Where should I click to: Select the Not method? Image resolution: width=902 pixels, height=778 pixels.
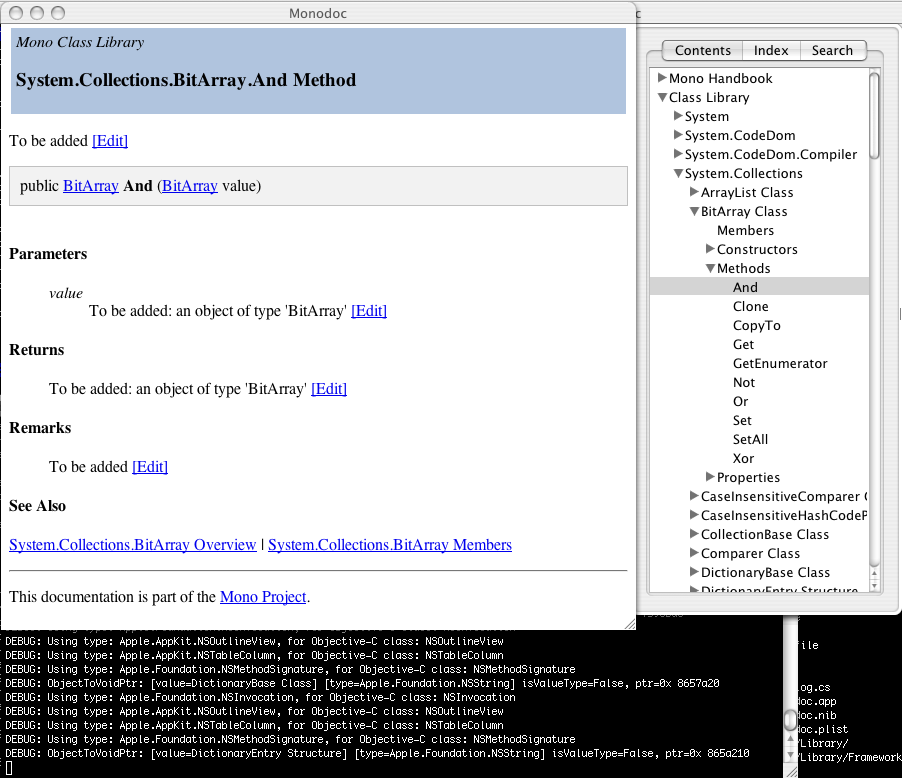[744, 382]
